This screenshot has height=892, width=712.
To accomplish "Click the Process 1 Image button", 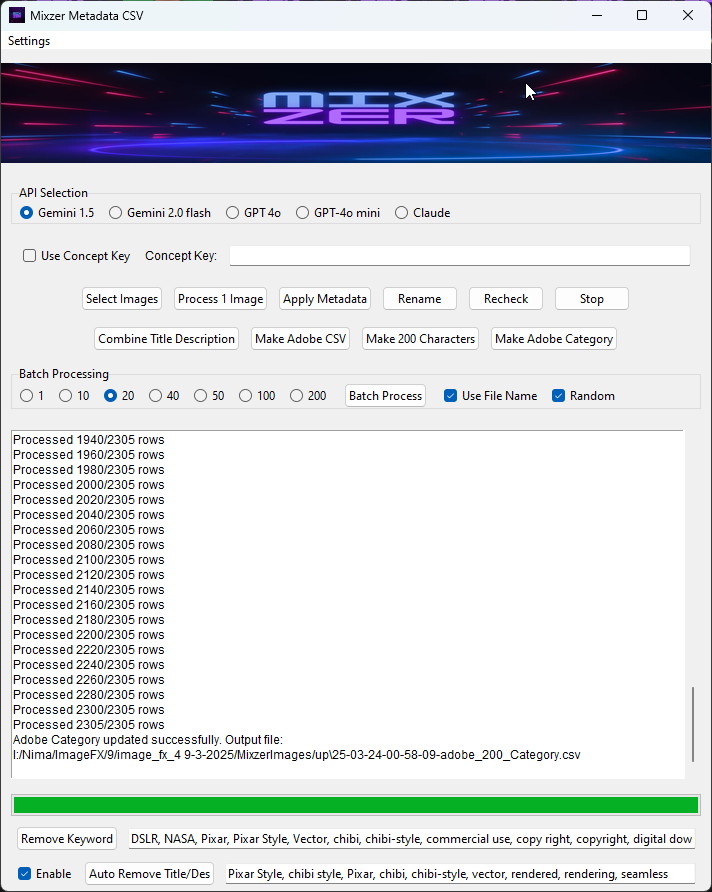I will (220, 299).
